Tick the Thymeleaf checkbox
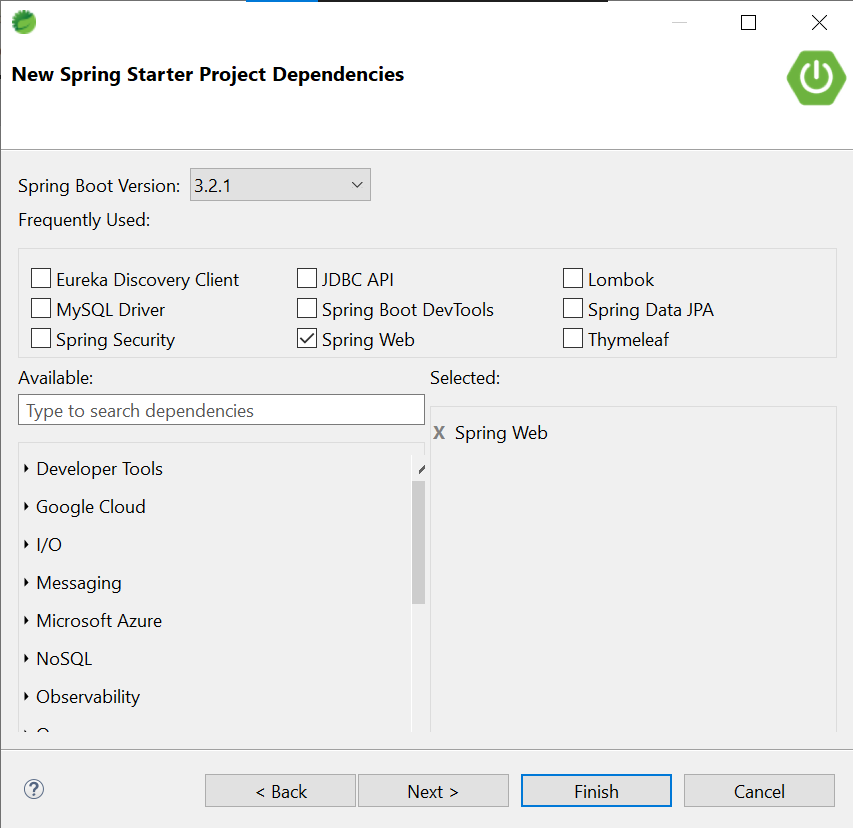This screenshot has width=853, height=828. pyautogui.click(x=573, y=338)
